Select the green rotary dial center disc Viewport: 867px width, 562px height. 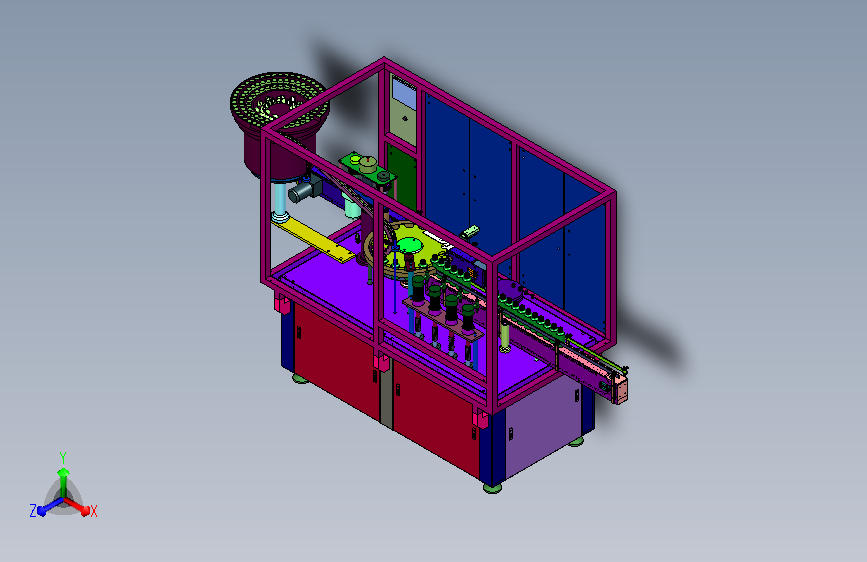409,244
